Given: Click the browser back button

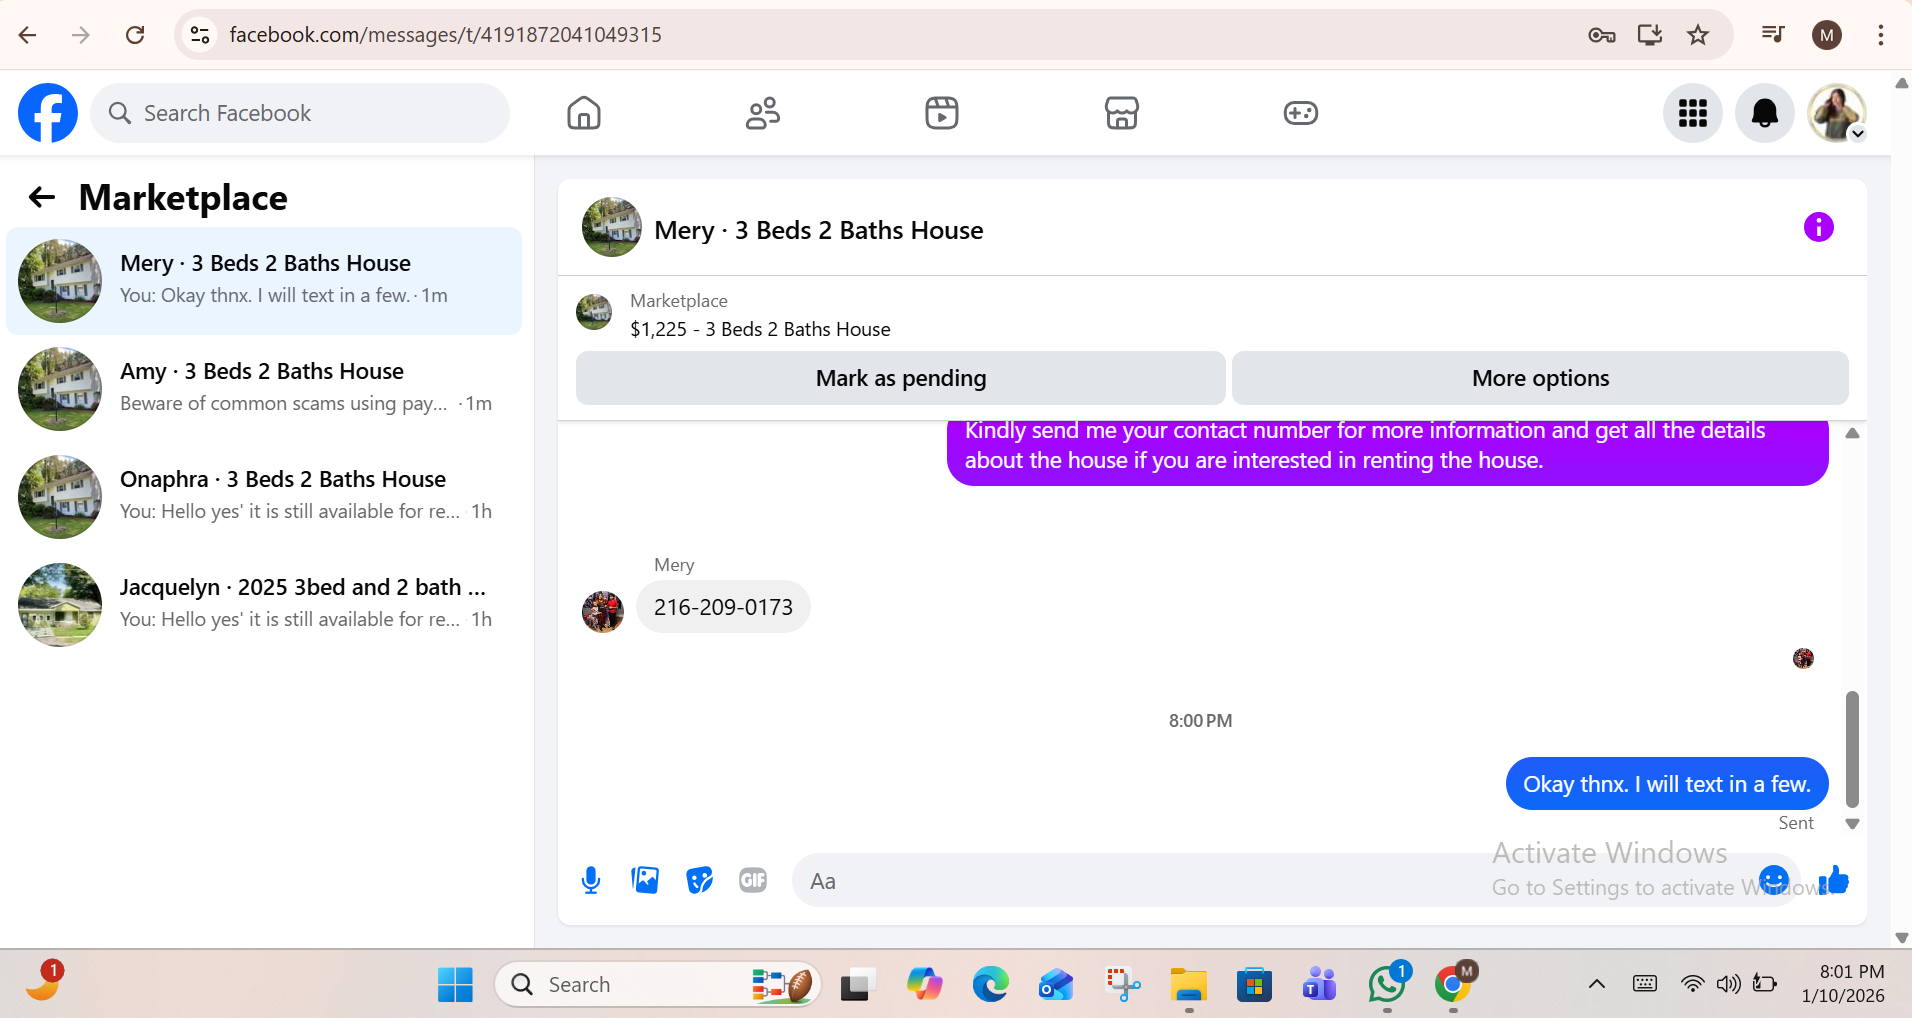Looking at the screenshot, I should pos(27,35).
